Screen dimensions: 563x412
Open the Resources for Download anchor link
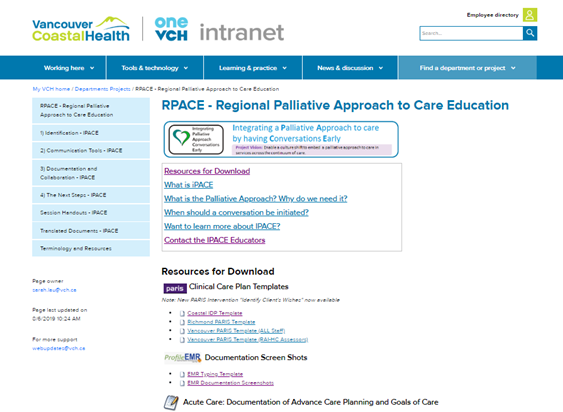click(207, 171)
